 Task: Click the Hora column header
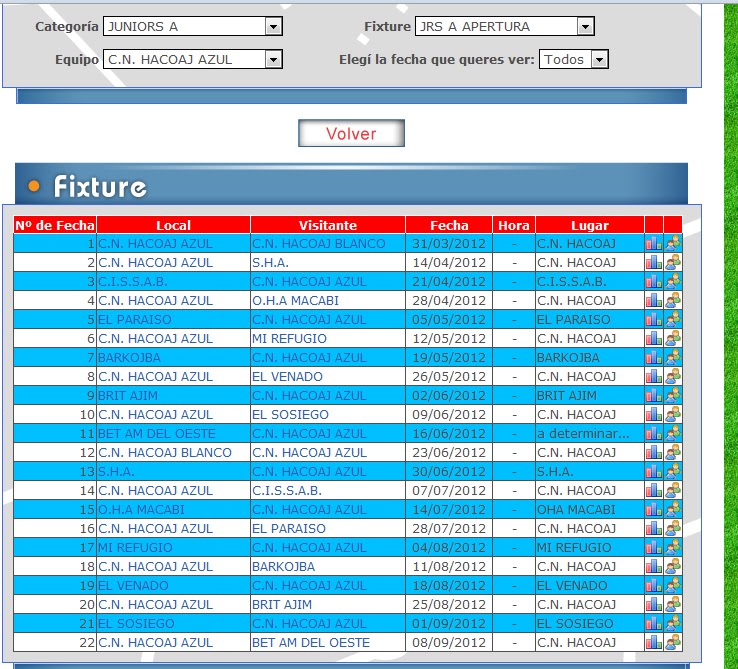pyautogui.click(x=513, y=225)
